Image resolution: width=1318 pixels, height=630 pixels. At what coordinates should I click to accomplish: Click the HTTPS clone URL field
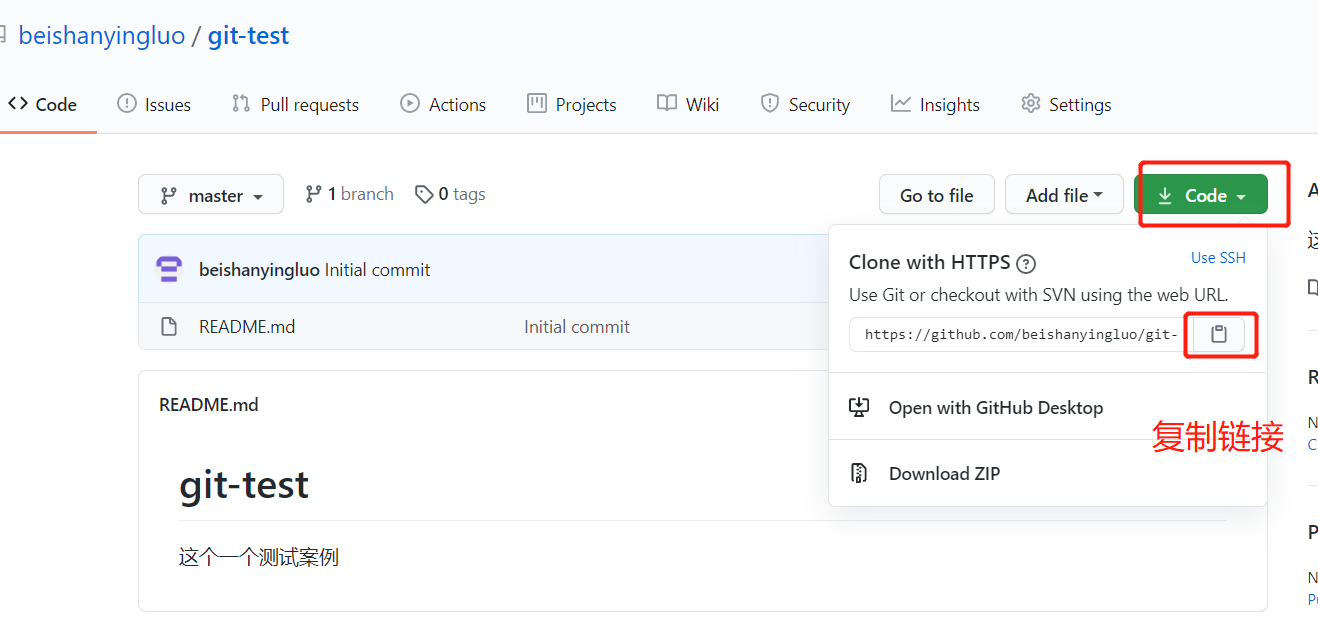tap(1017, 334)
